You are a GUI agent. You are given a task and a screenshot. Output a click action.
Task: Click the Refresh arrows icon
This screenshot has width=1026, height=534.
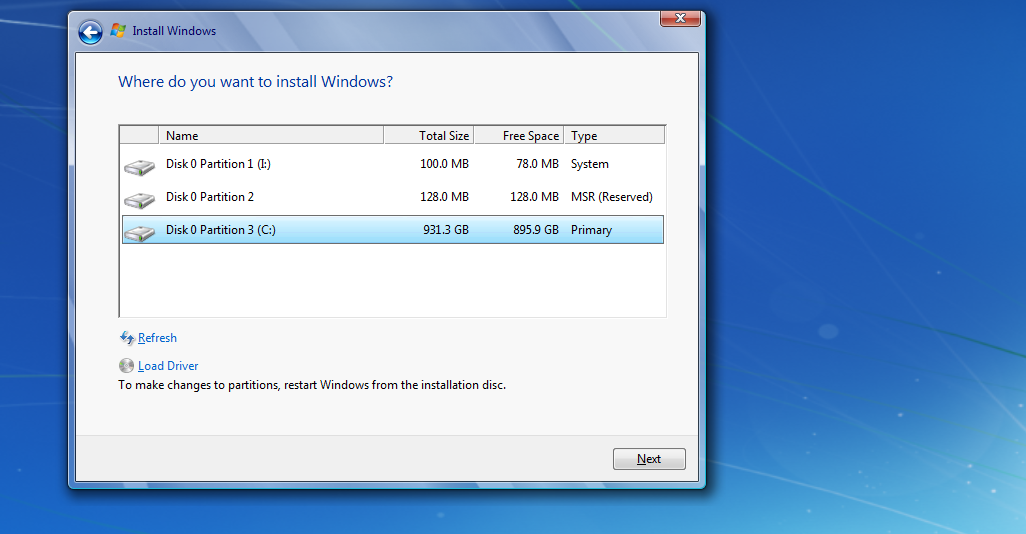pyautogui.click(x=127, y=338)
